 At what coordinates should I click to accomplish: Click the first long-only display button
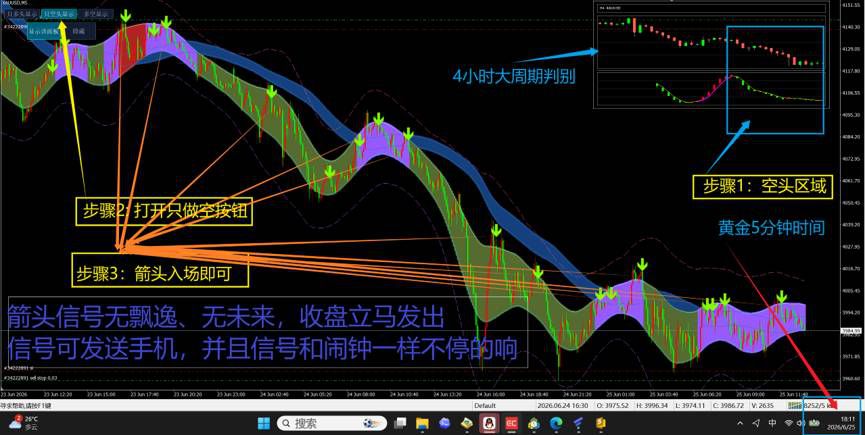22,13
